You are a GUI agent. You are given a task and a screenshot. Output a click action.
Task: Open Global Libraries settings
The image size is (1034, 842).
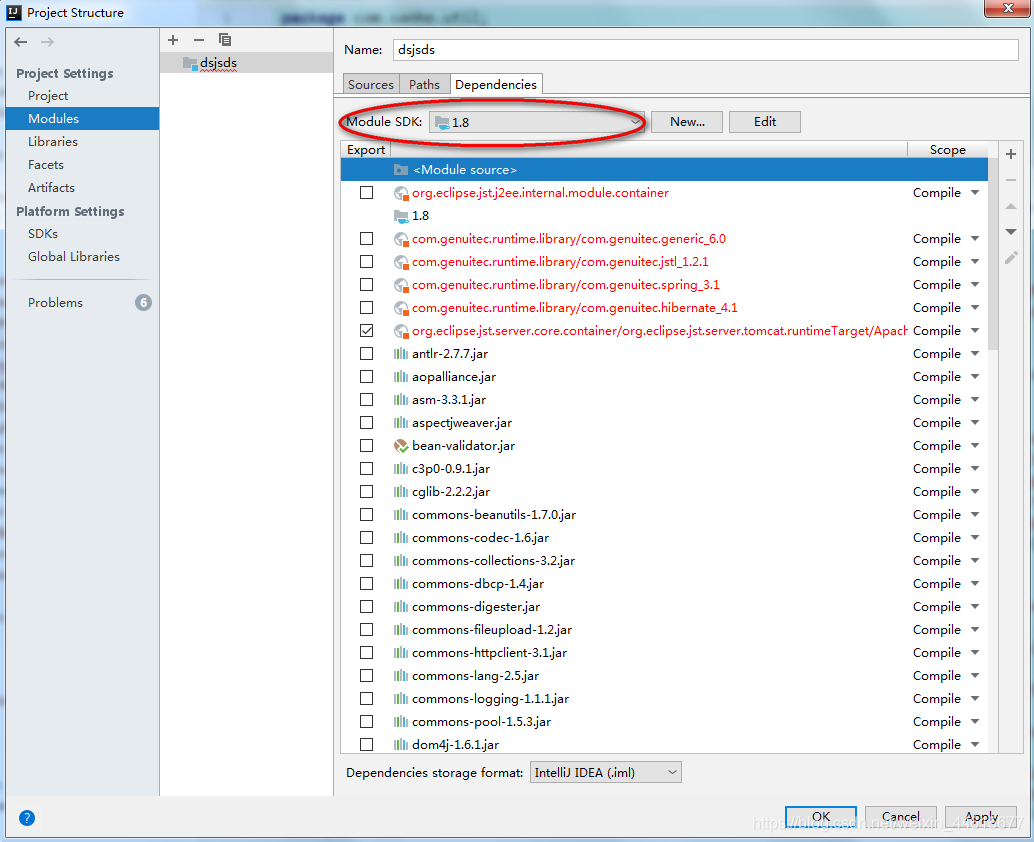click(x=74, y=257)
